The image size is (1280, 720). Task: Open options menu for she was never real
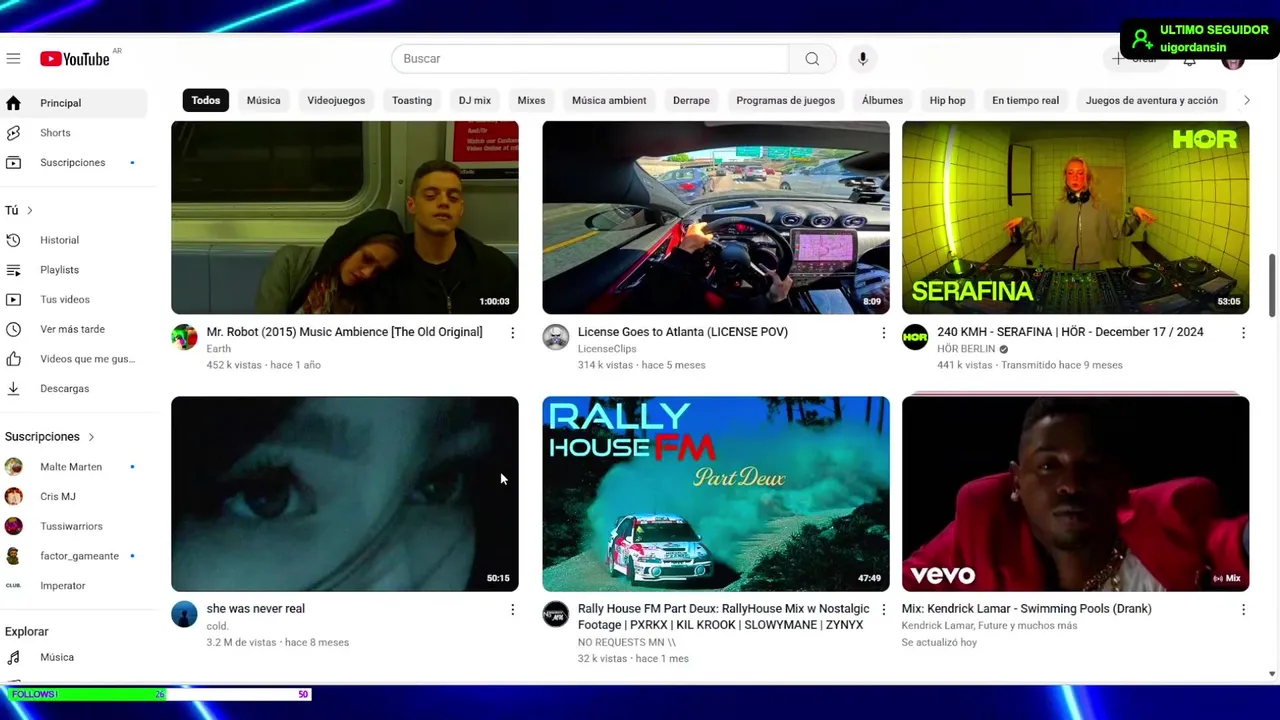click(x=512, y=610)
